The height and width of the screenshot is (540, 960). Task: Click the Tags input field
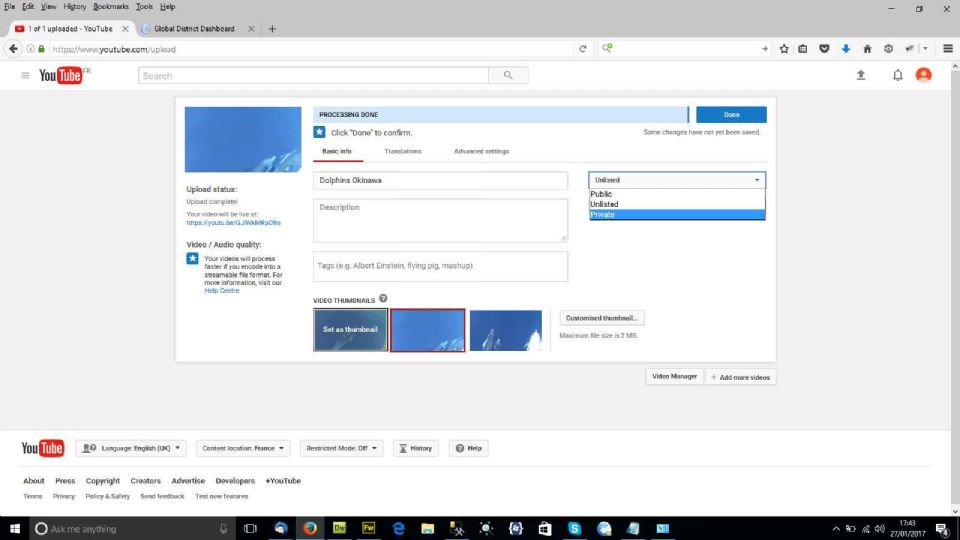pyautogui.click(x=440, y=266)
